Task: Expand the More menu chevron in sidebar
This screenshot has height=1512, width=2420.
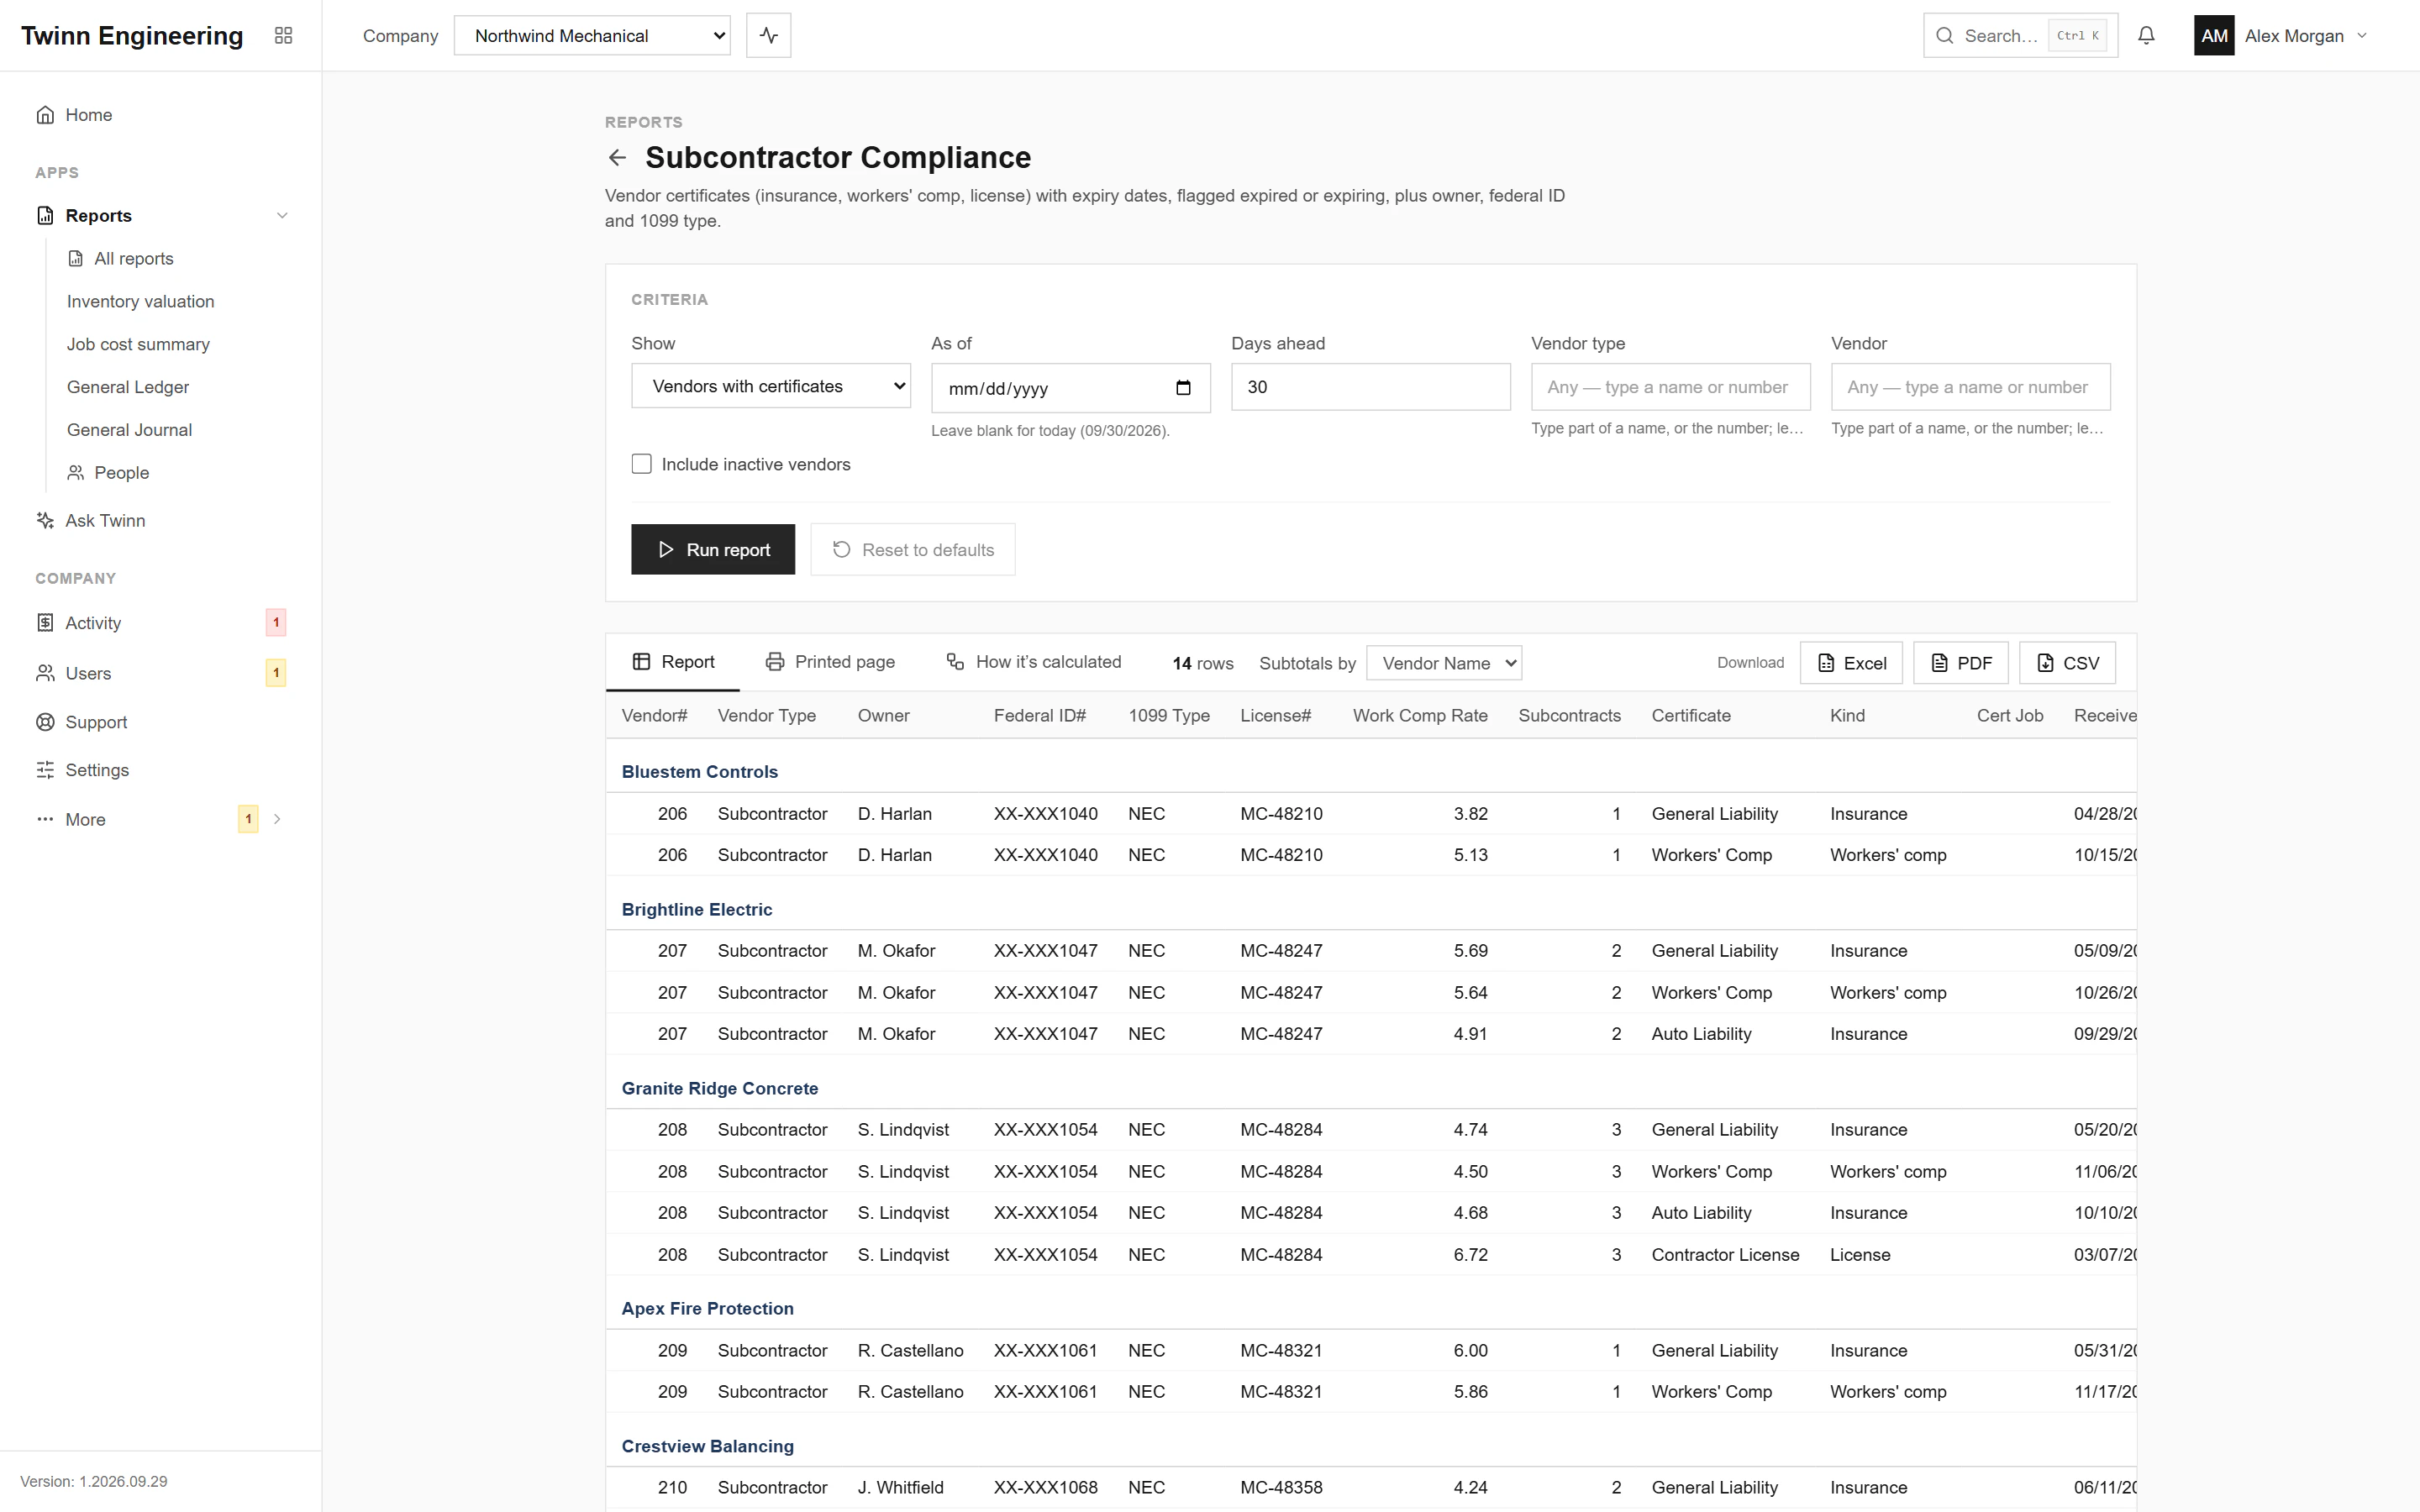Action: pos(277,819)
